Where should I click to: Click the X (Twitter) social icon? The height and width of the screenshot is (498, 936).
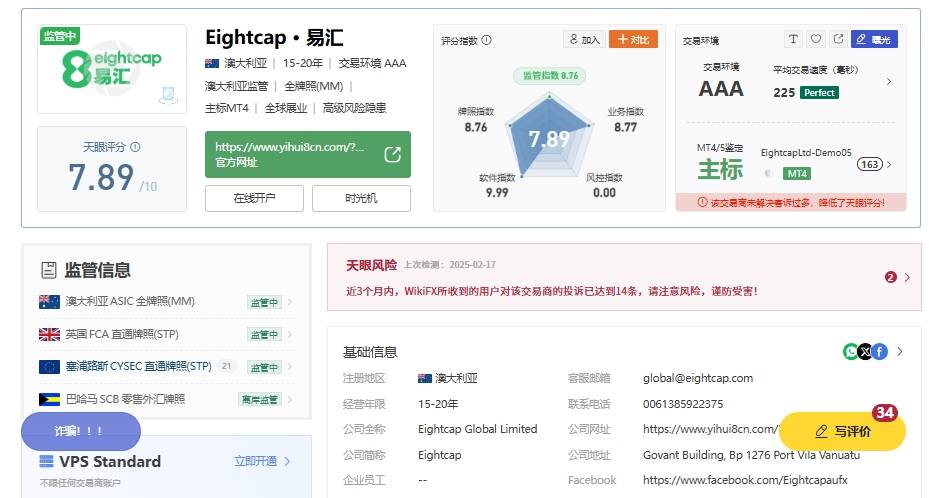tap(865, 352)
